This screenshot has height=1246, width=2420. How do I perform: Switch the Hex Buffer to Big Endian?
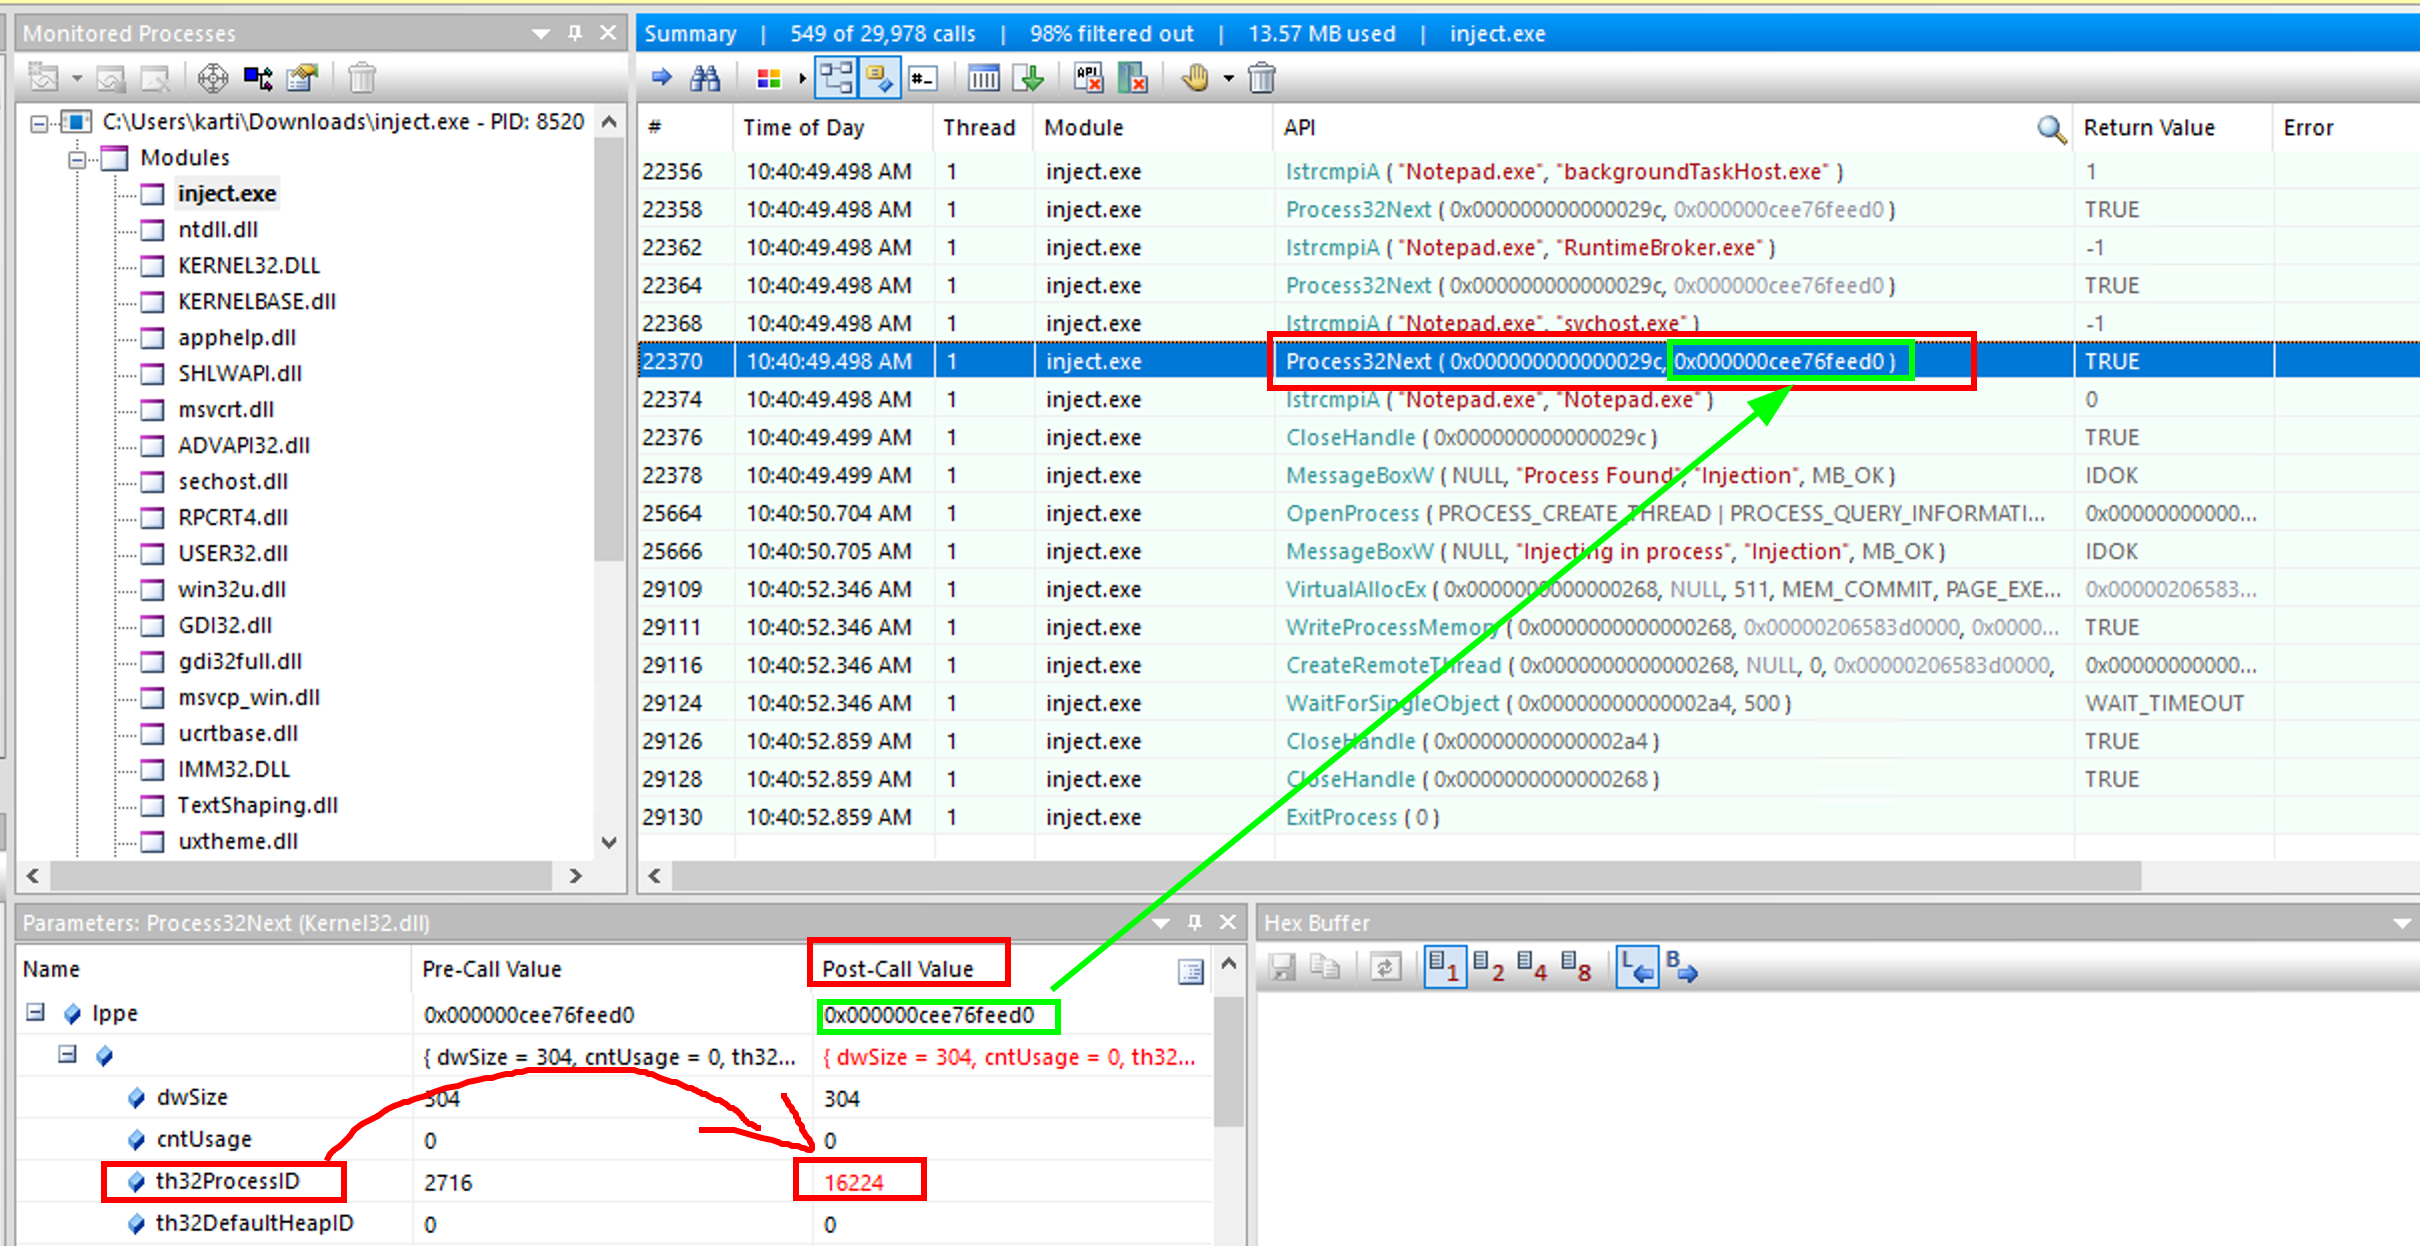point(1681,967)
